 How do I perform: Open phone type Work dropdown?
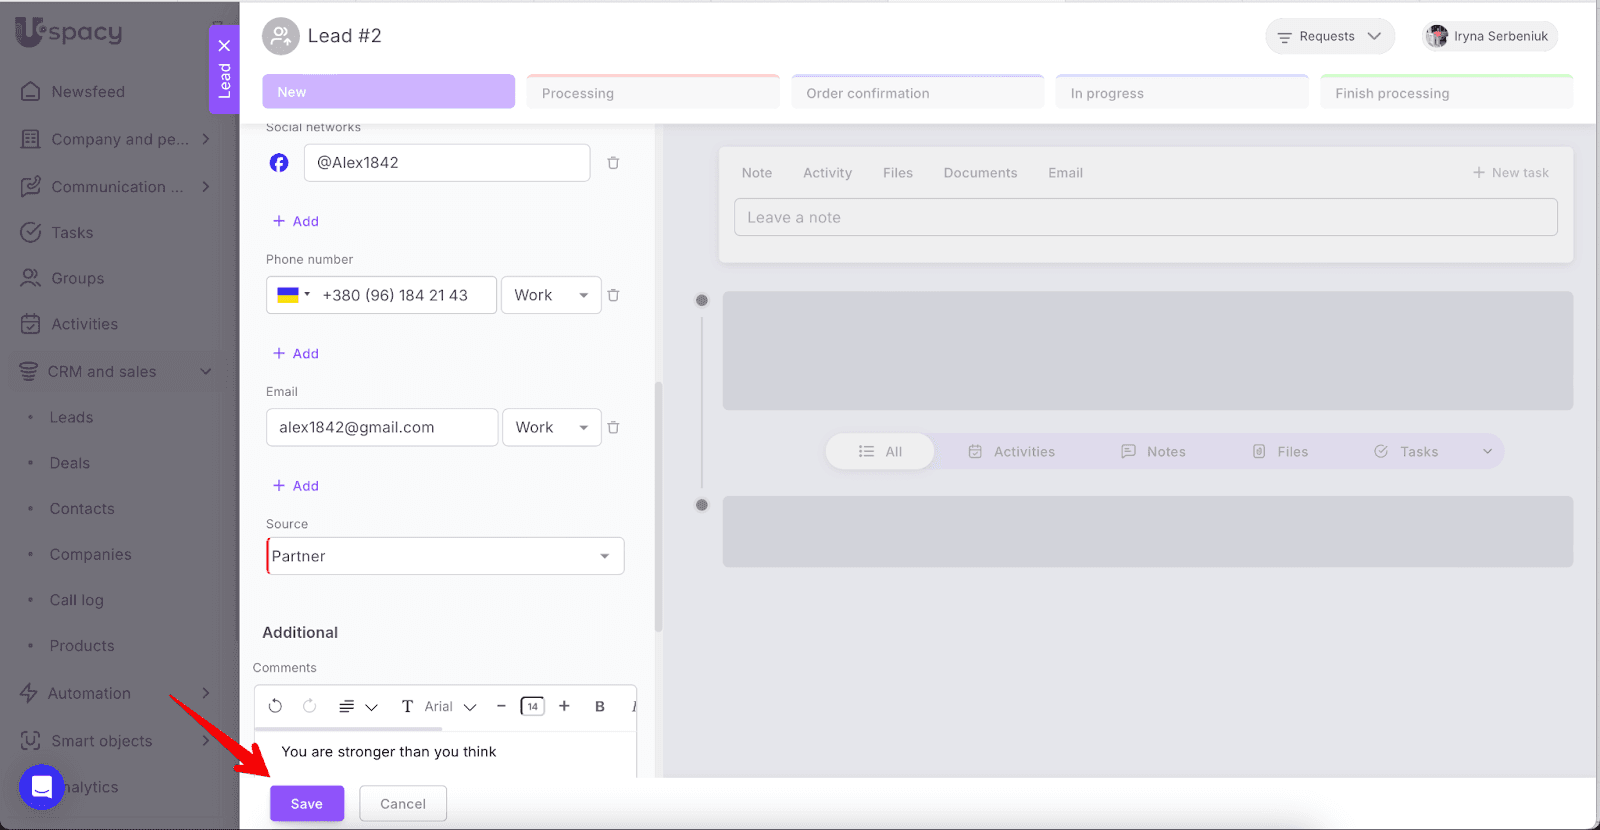[551, 295]
